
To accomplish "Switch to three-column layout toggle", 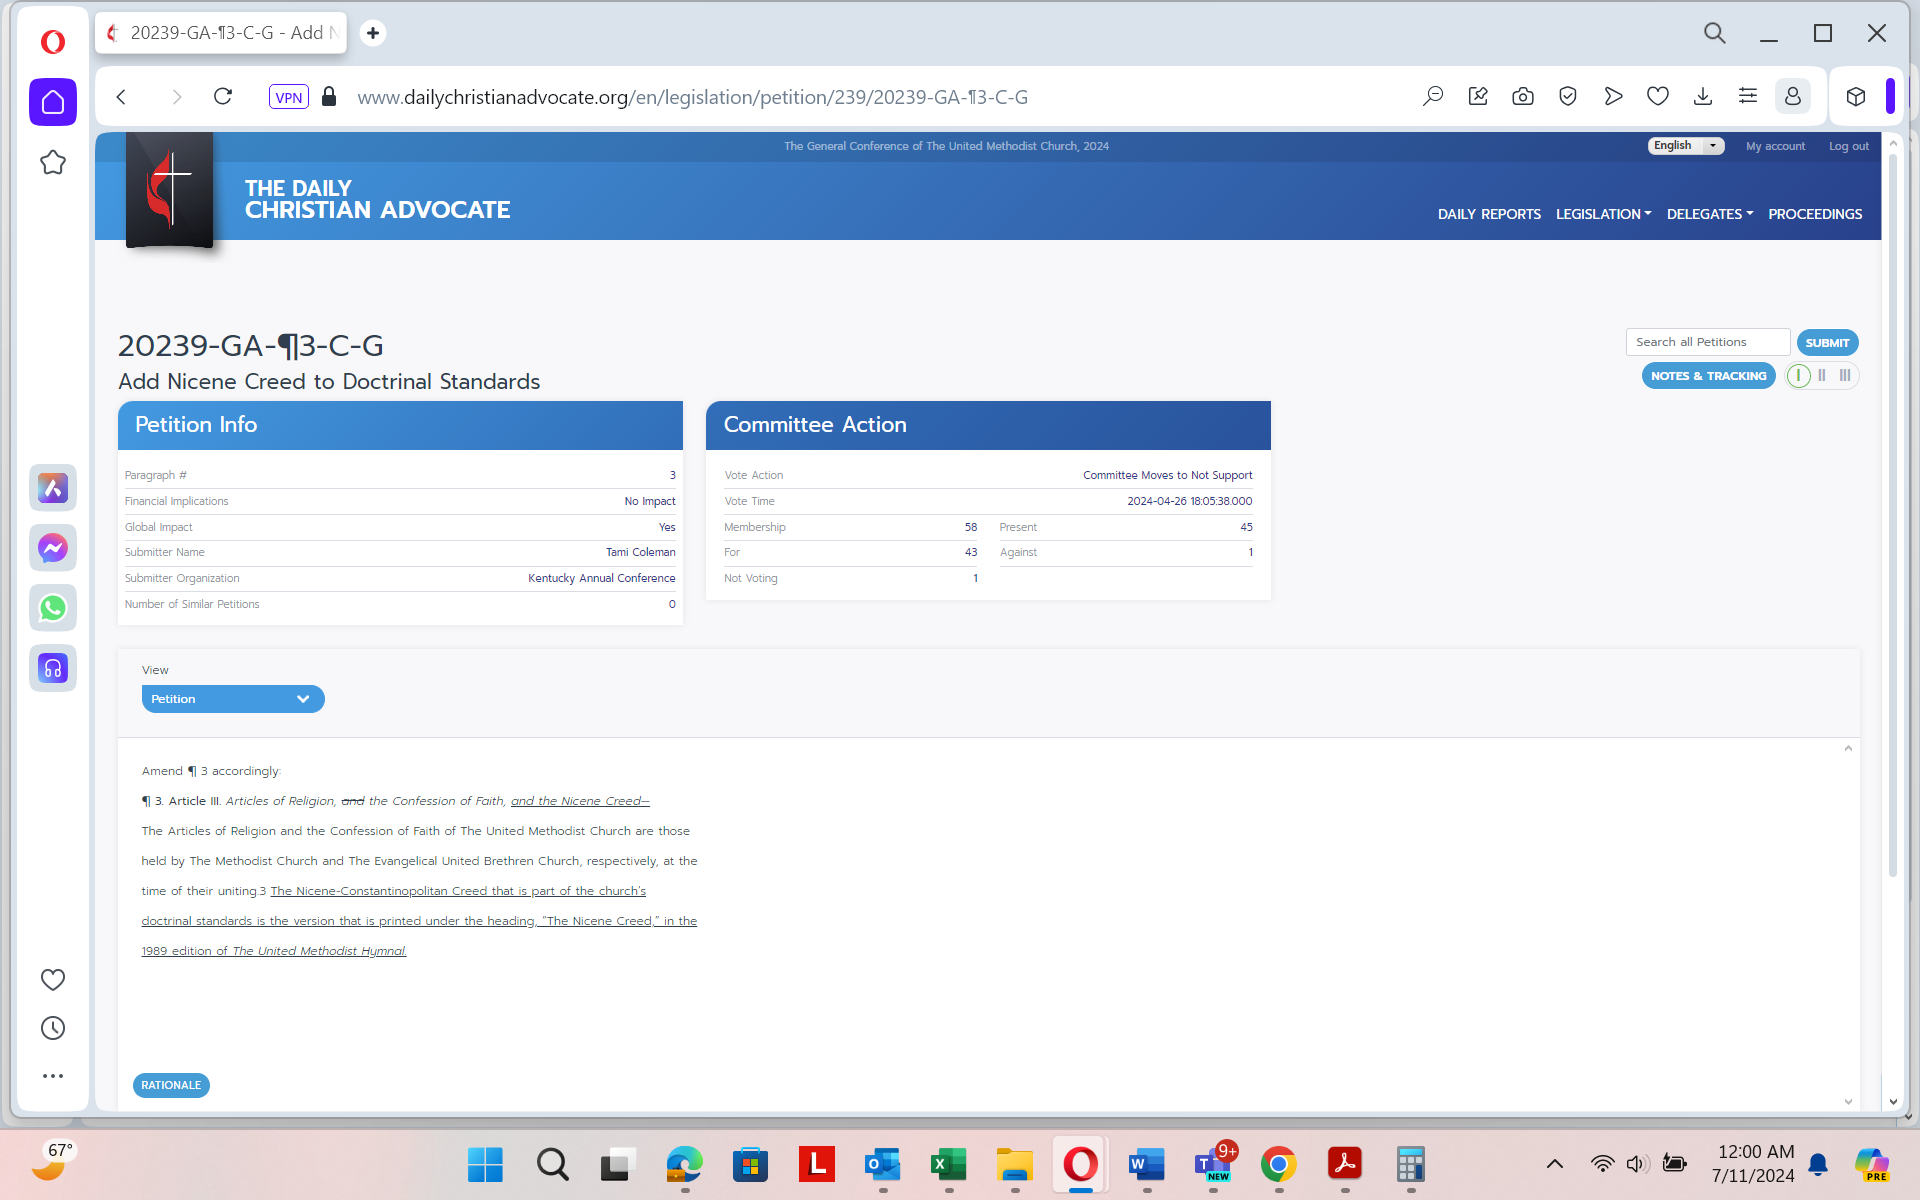I will click(1845, 376).
